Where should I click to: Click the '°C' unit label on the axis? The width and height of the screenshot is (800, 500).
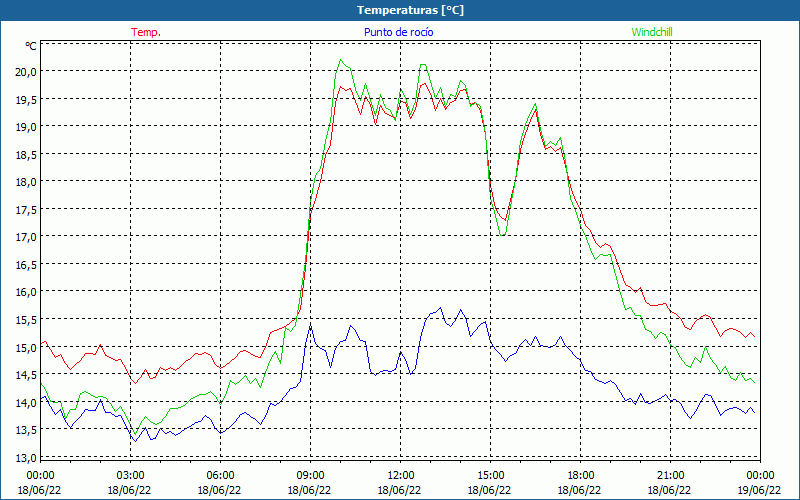pyautogui.click(x=31, y=46)
